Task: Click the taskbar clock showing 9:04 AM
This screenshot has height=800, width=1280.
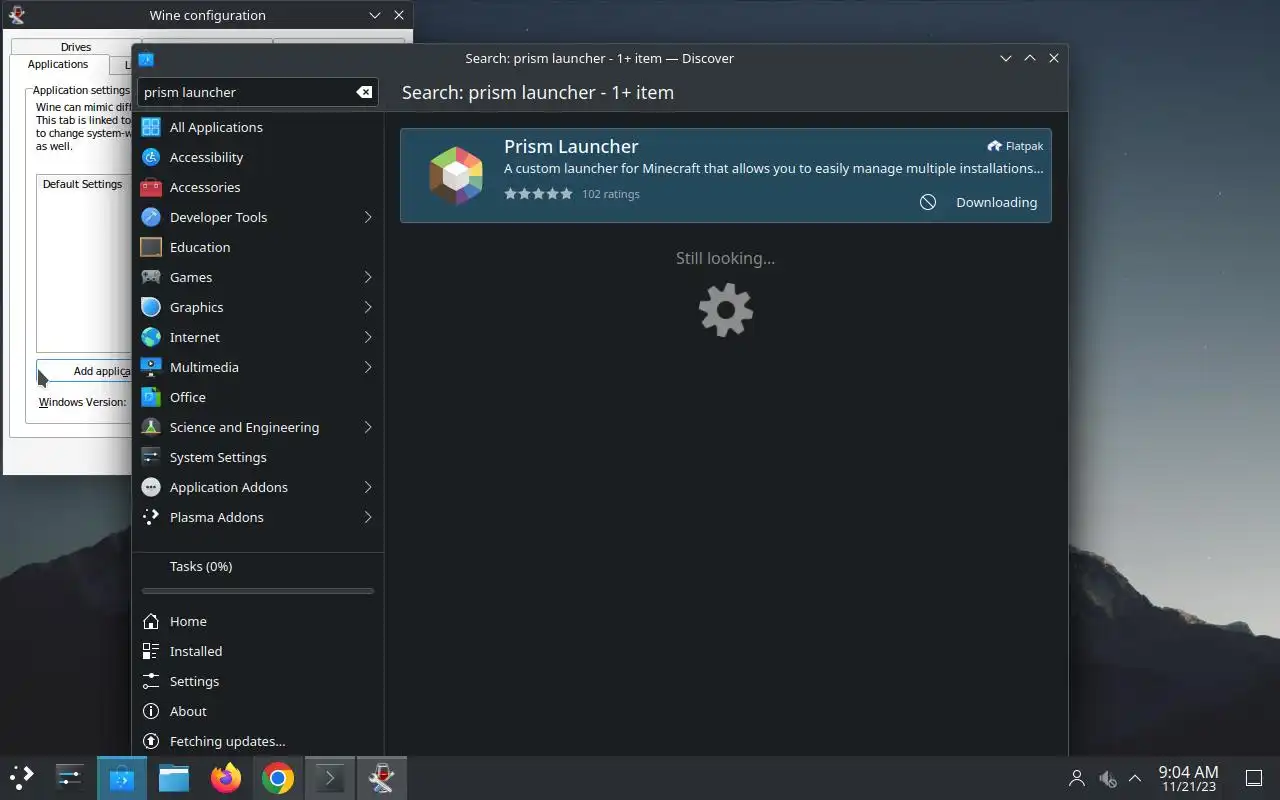Action: [1188, 778]
